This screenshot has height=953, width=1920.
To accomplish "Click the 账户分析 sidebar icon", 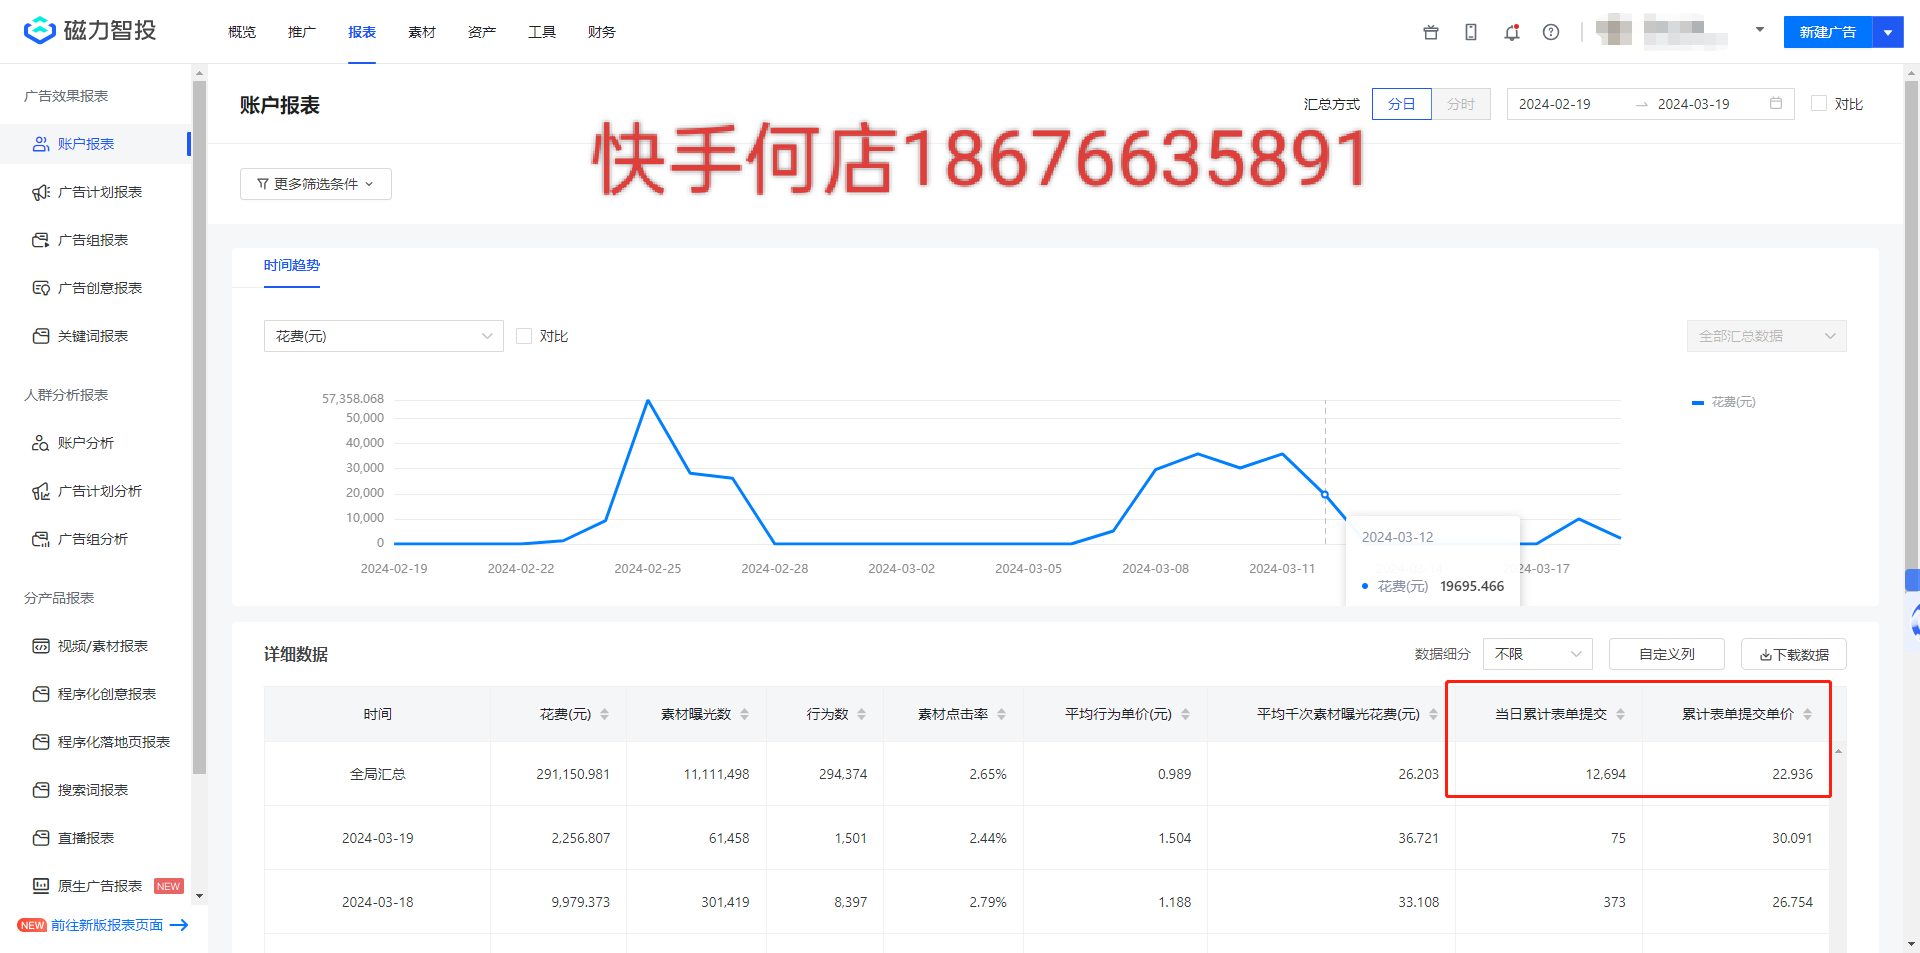I will [x=41, y=443].
